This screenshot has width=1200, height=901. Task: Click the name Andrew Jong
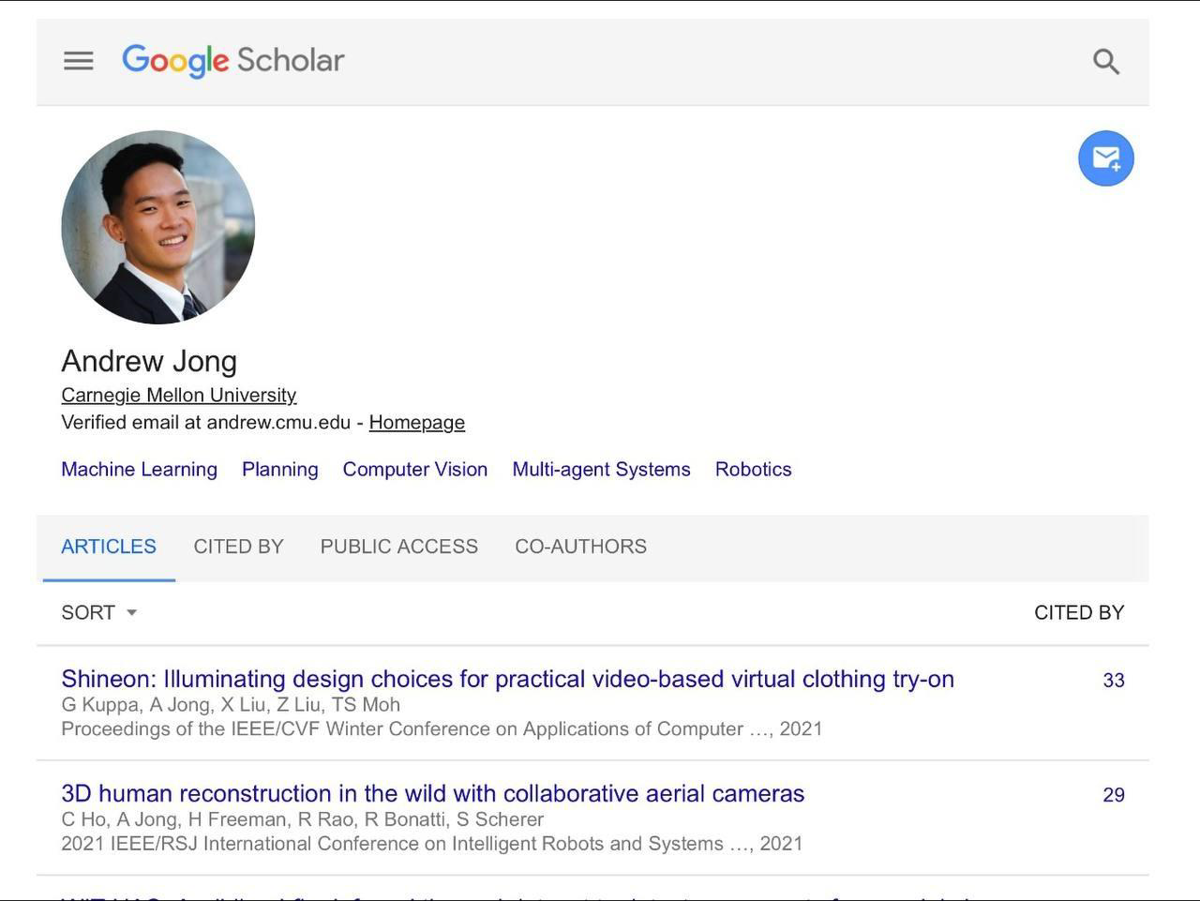[x=149, y=361]
